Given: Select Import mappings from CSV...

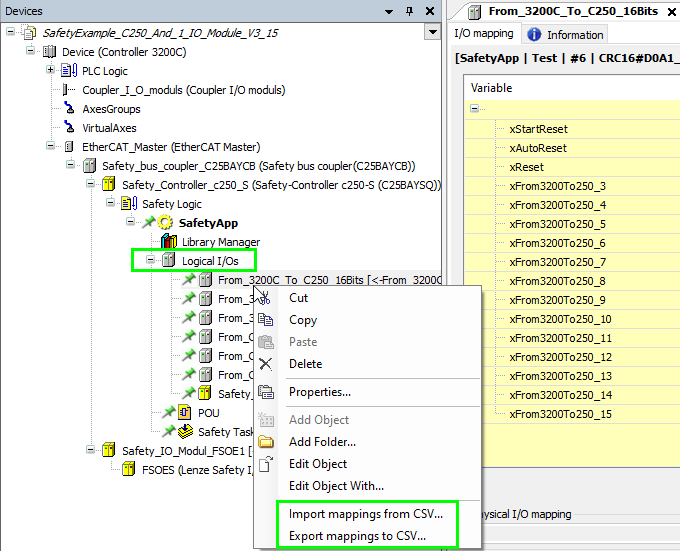Looking at the screenshot, I should coord(366,514).
